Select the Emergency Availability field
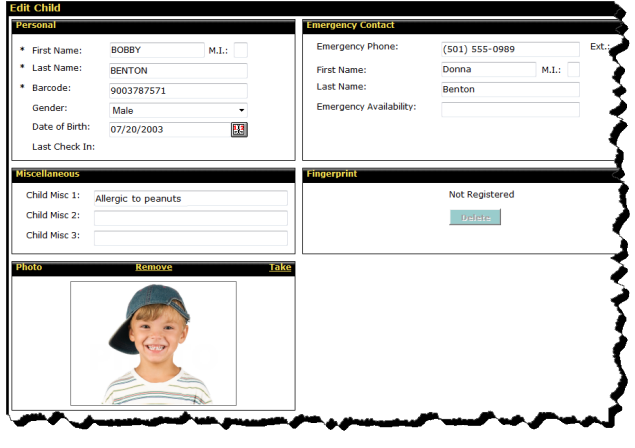 tap(509, 109)
